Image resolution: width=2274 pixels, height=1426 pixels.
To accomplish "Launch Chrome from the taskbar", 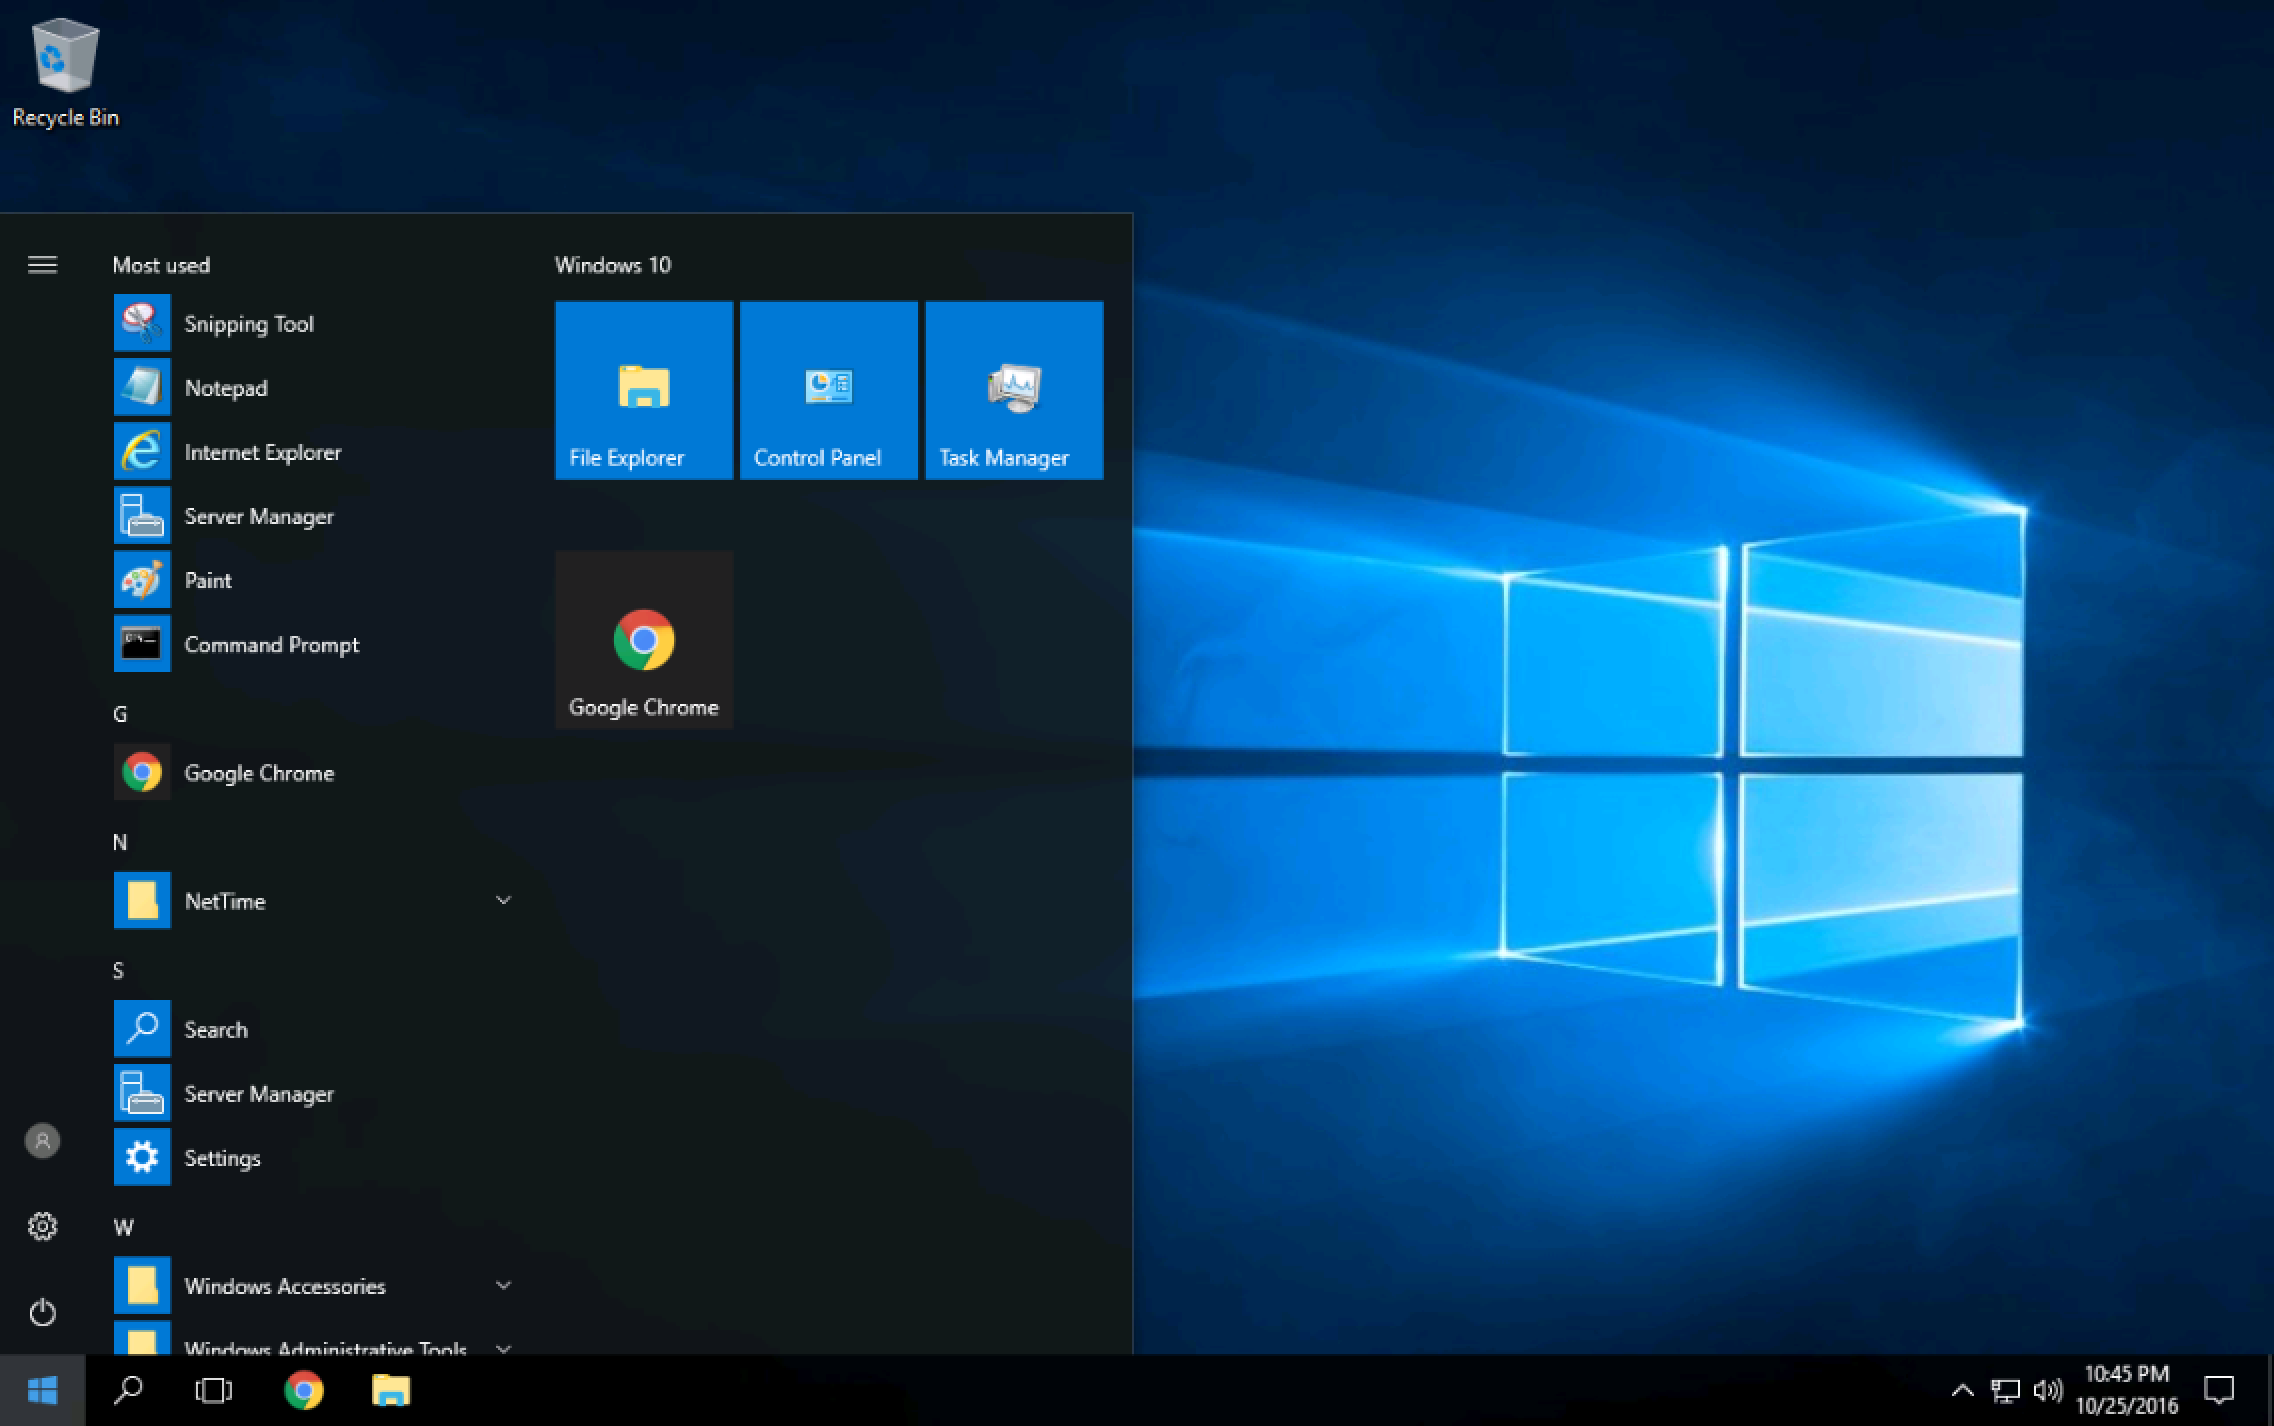I will coord(304,1390).
